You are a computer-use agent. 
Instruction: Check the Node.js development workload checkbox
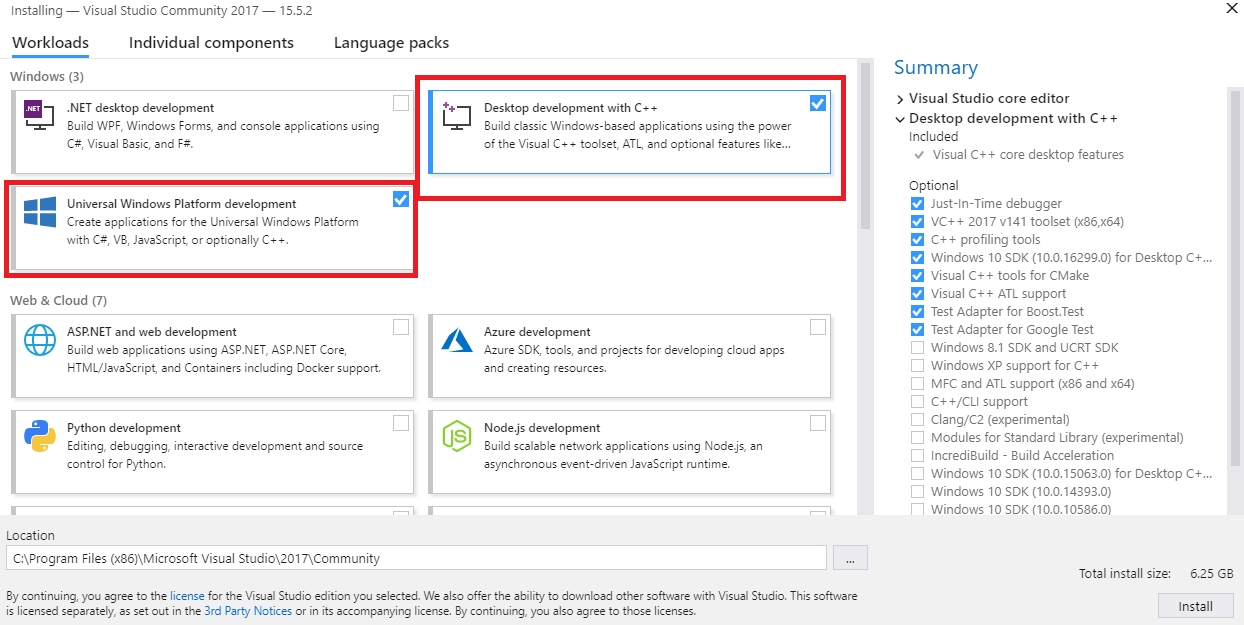[x=818, y=423]
